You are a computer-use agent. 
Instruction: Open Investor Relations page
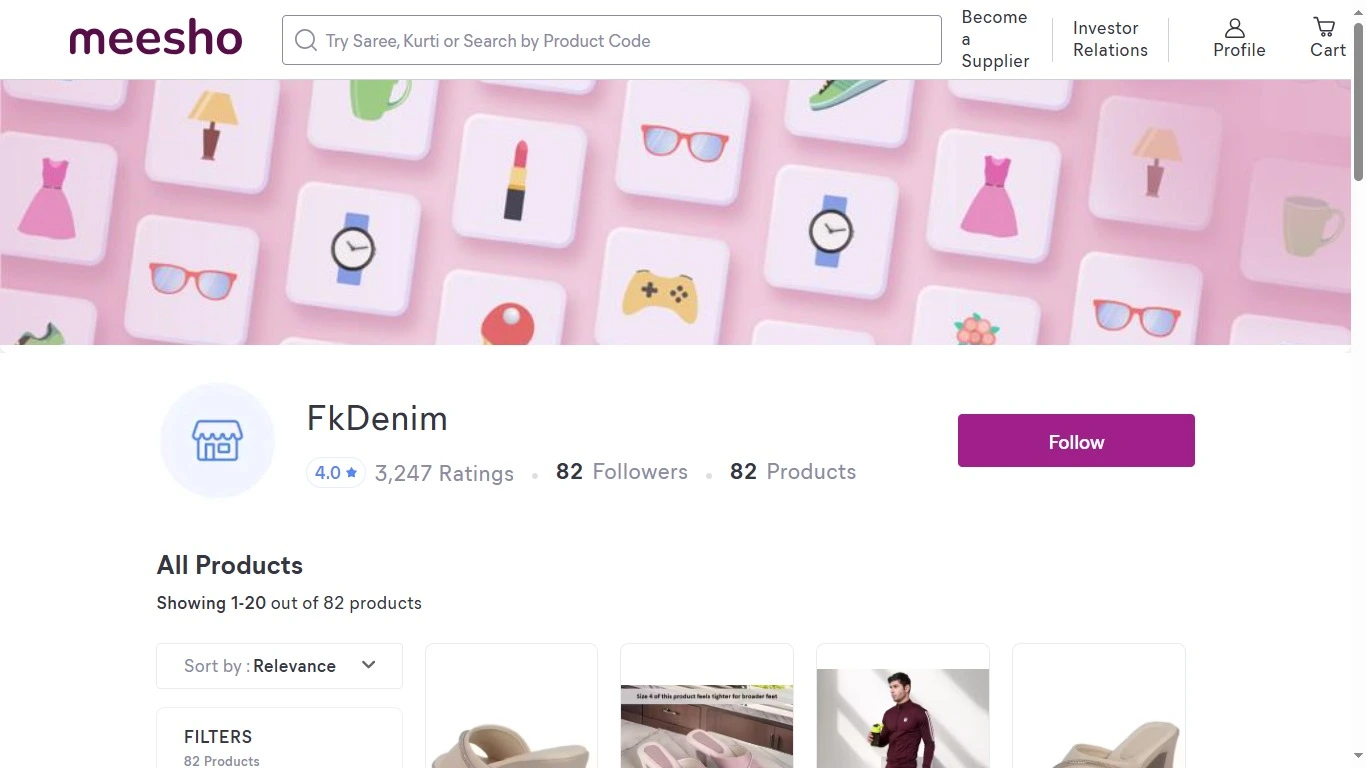point(1110,39)
